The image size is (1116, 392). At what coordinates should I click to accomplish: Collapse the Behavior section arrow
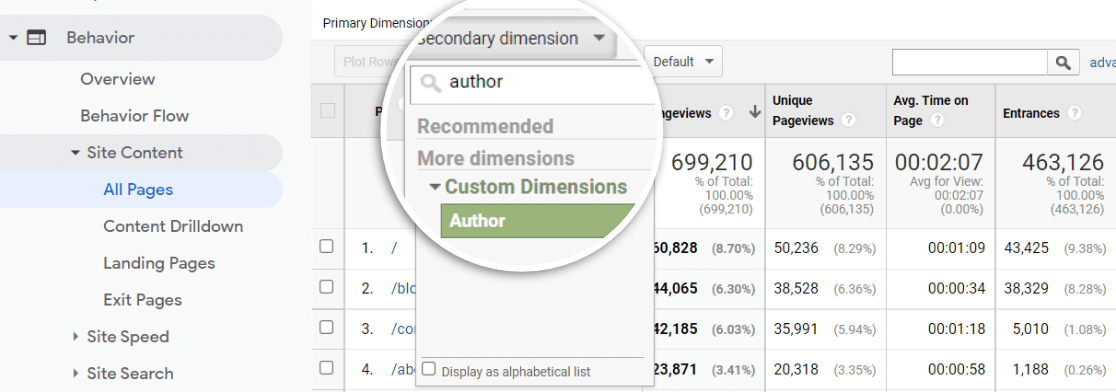coord(13,38)
